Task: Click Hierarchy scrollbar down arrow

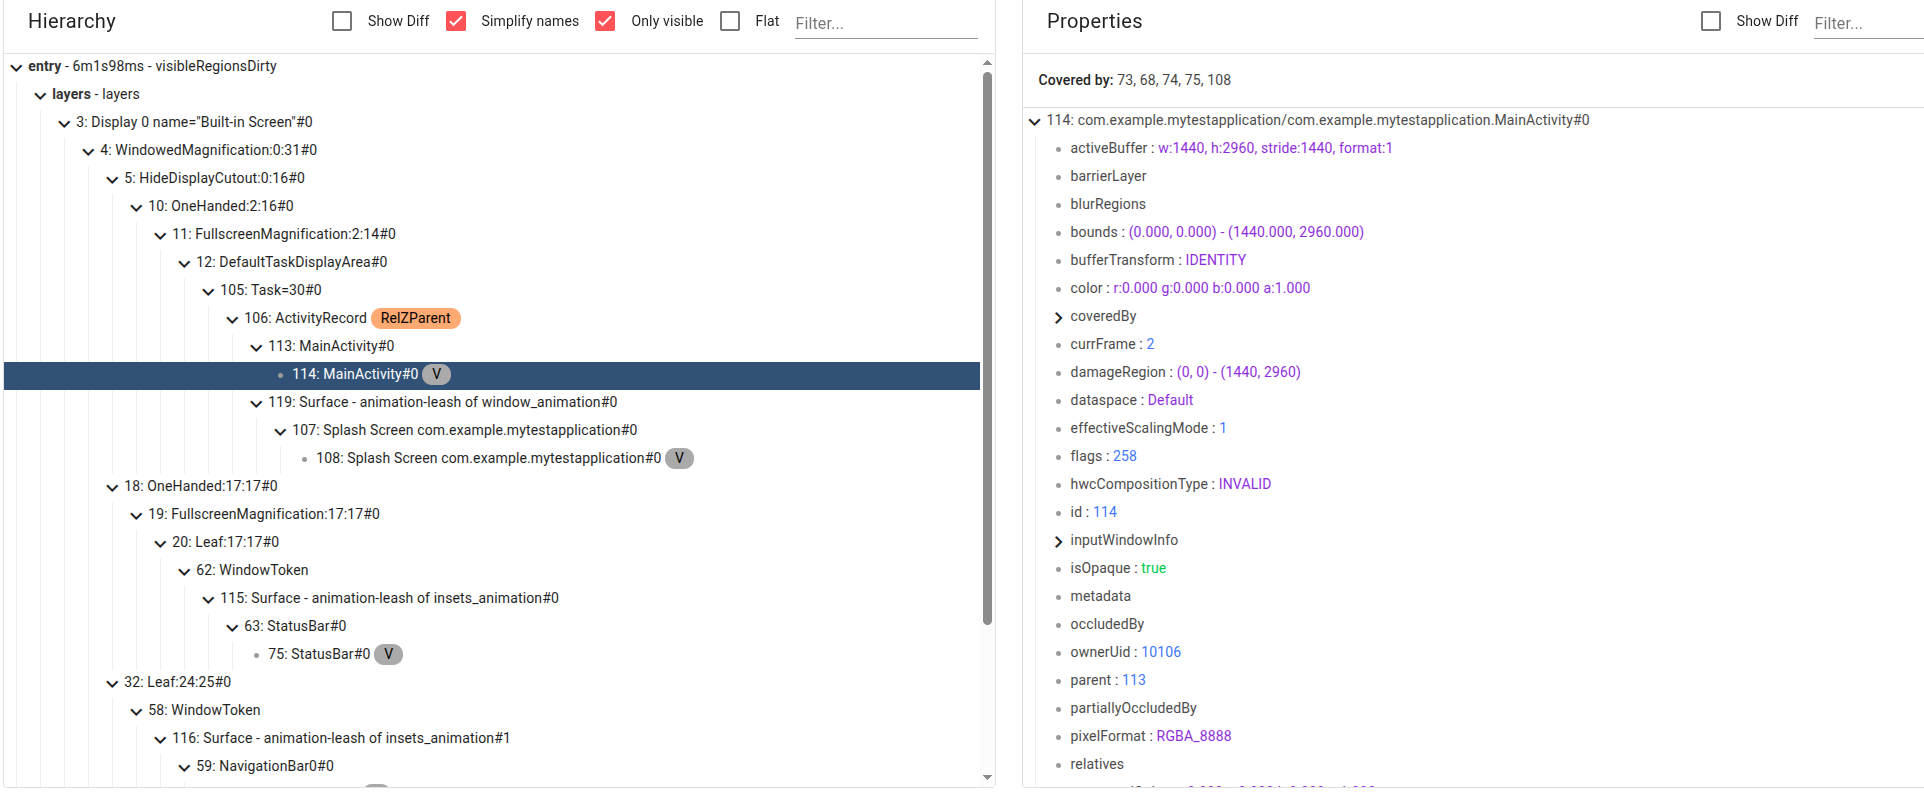Action: (987, 777)
